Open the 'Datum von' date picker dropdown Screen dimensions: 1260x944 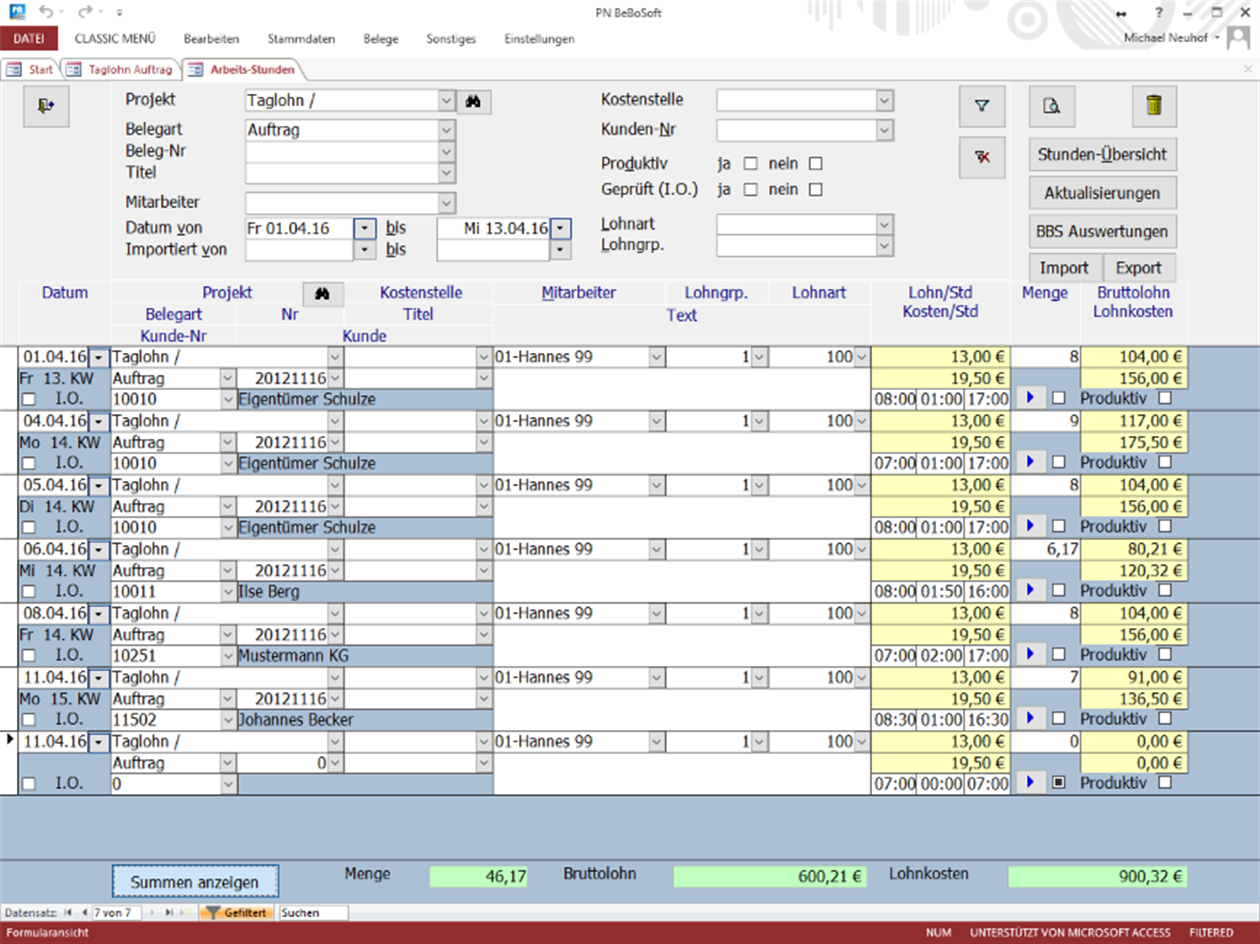coord(365,228)
